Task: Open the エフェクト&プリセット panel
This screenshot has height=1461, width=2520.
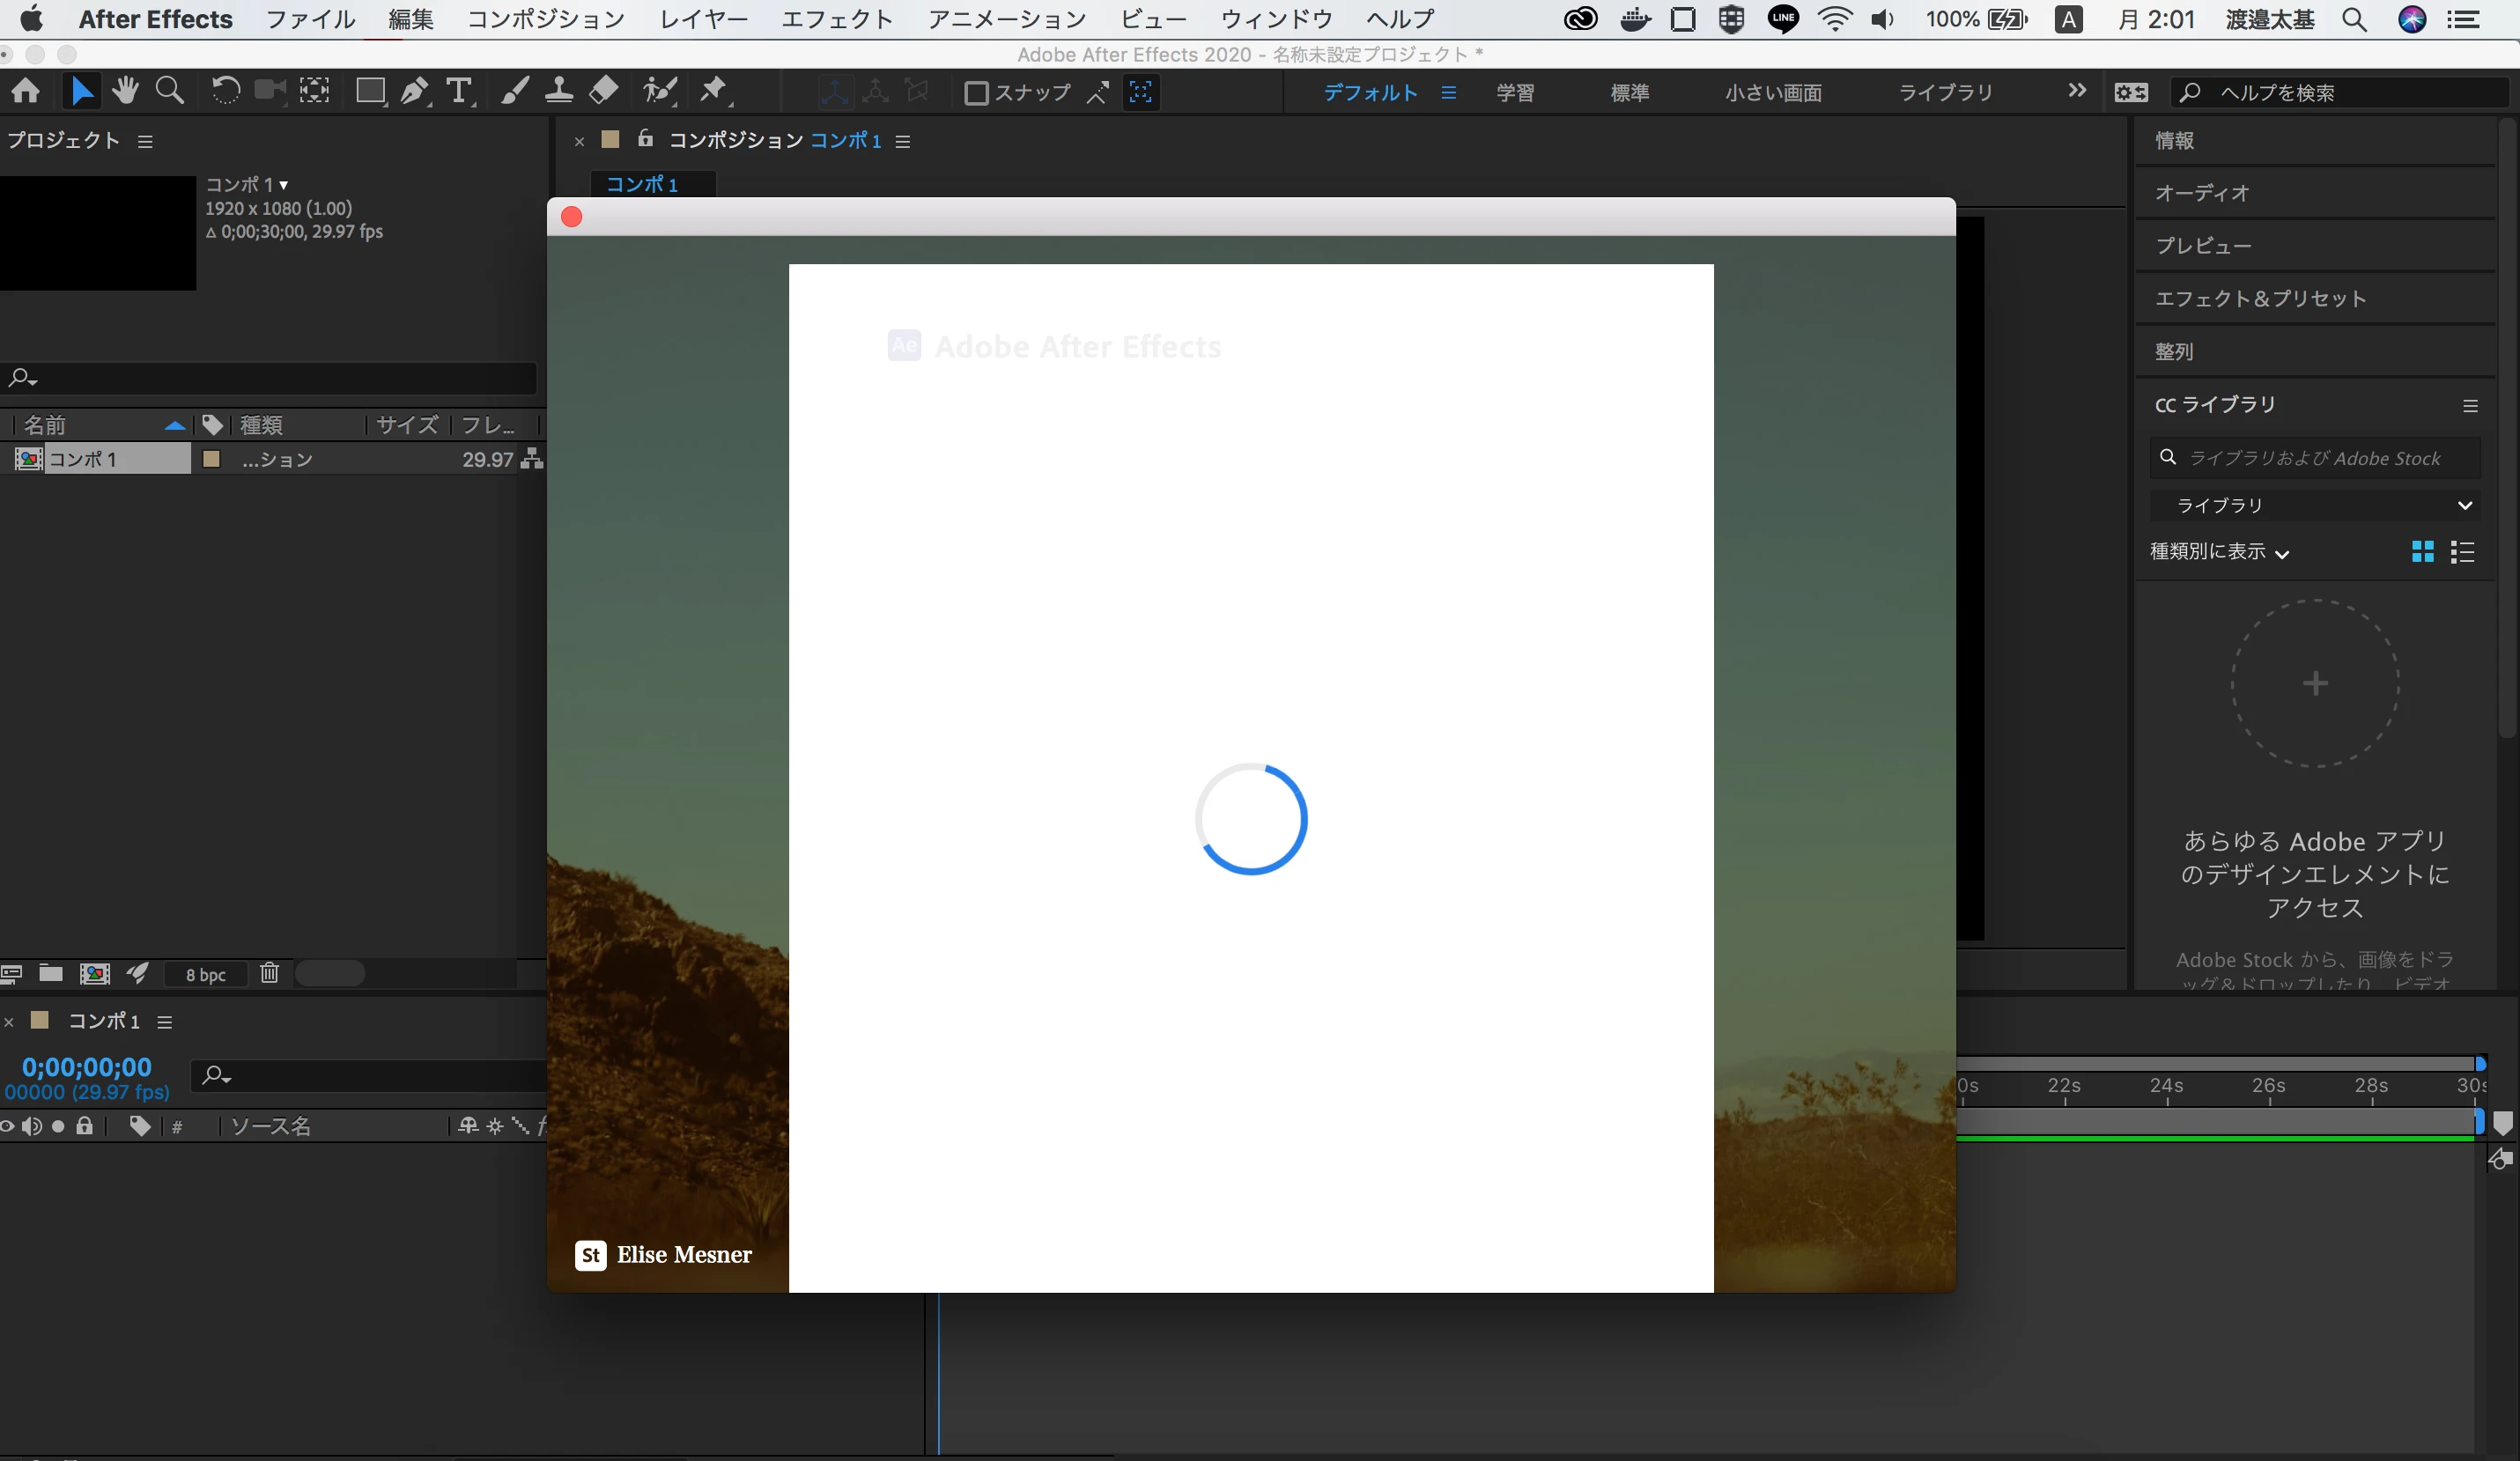Action: [x=2260, y=298]
